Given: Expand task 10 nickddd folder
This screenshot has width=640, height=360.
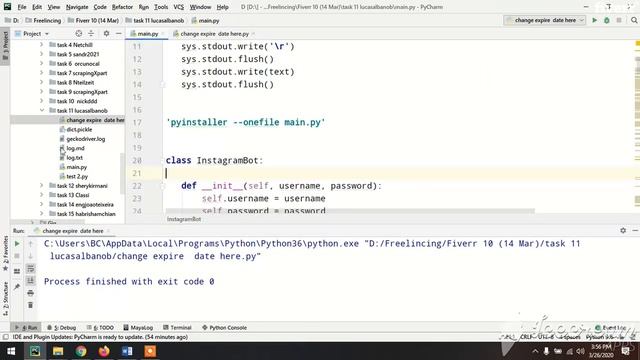Looking at the screenshot, I should (41, 101).
